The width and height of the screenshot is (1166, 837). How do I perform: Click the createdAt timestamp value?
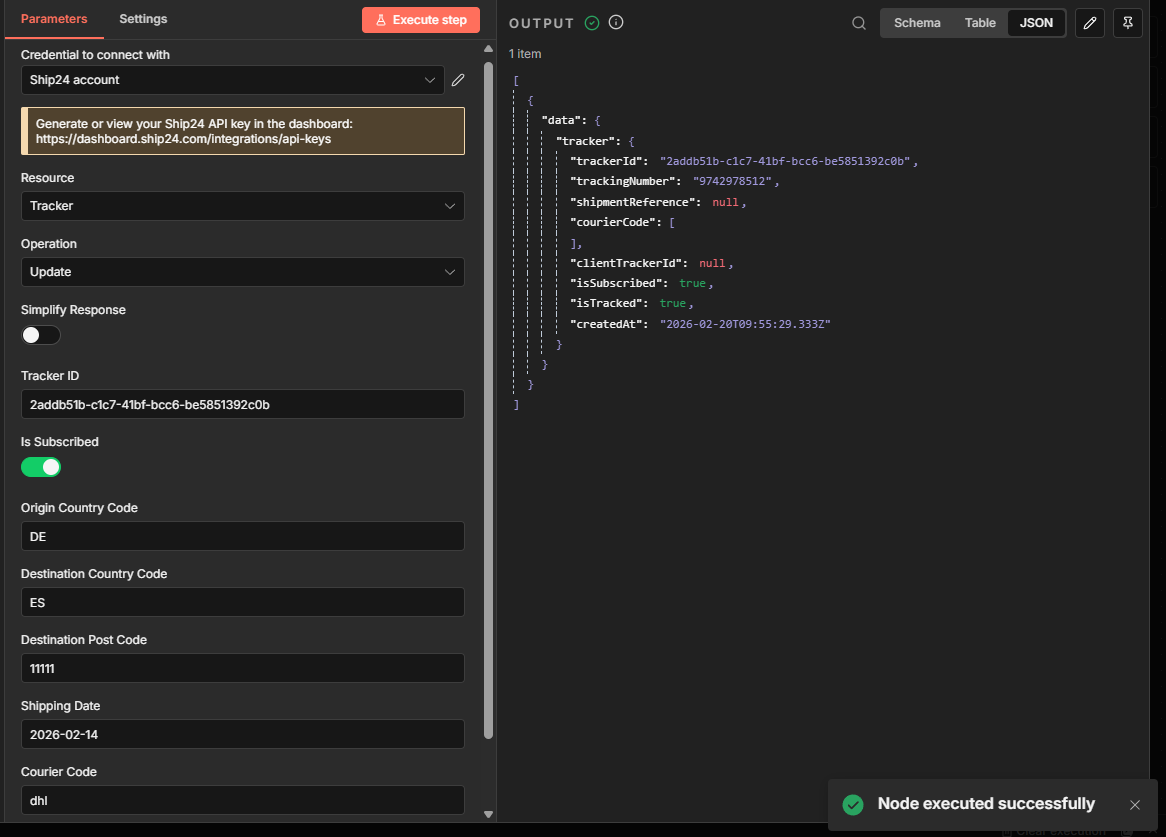745,324
